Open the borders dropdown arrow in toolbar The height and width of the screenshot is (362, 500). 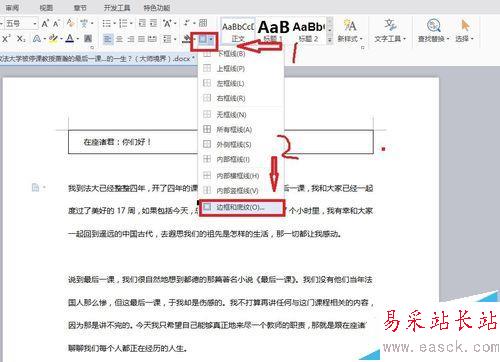pyautogui.click(x=212, y=40)
